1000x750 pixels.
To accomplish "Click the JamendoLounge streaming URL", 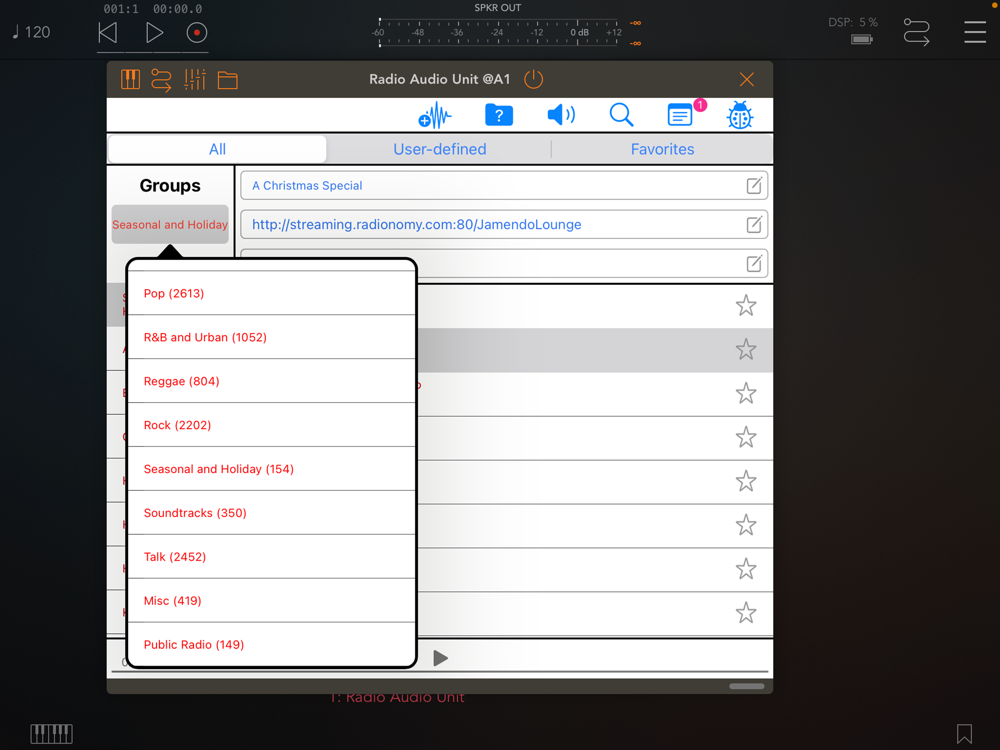I will (416, 225).
